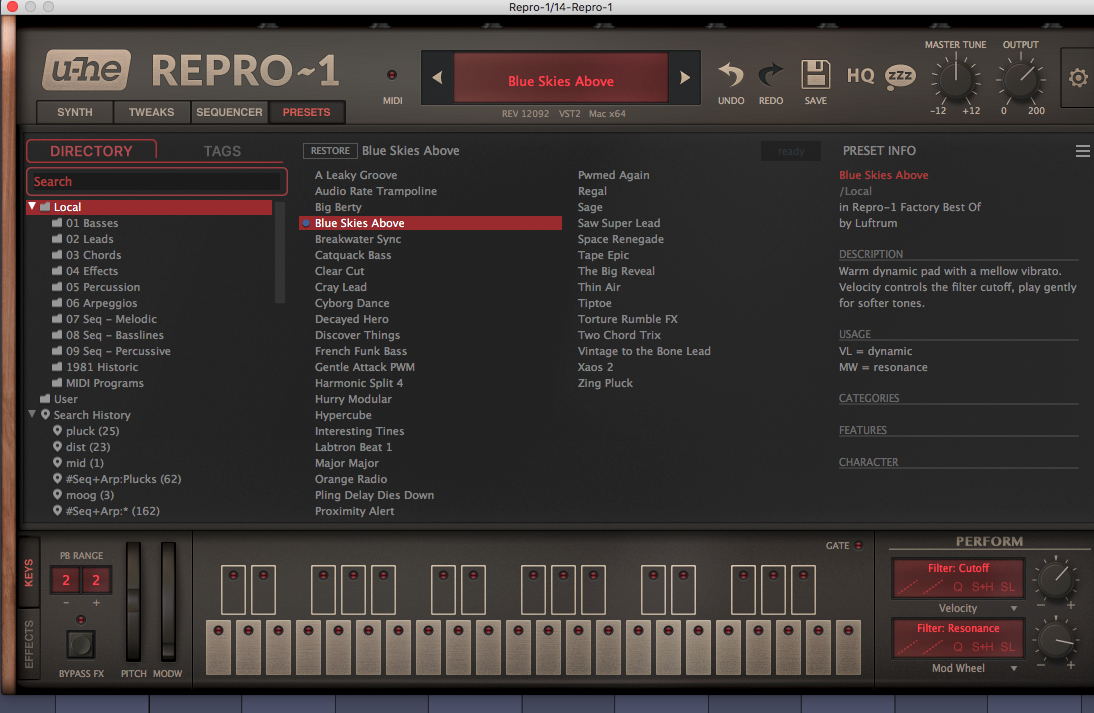Switch to the TWEAKS tab
1094x713 pixels.
(x=151, y=112)
